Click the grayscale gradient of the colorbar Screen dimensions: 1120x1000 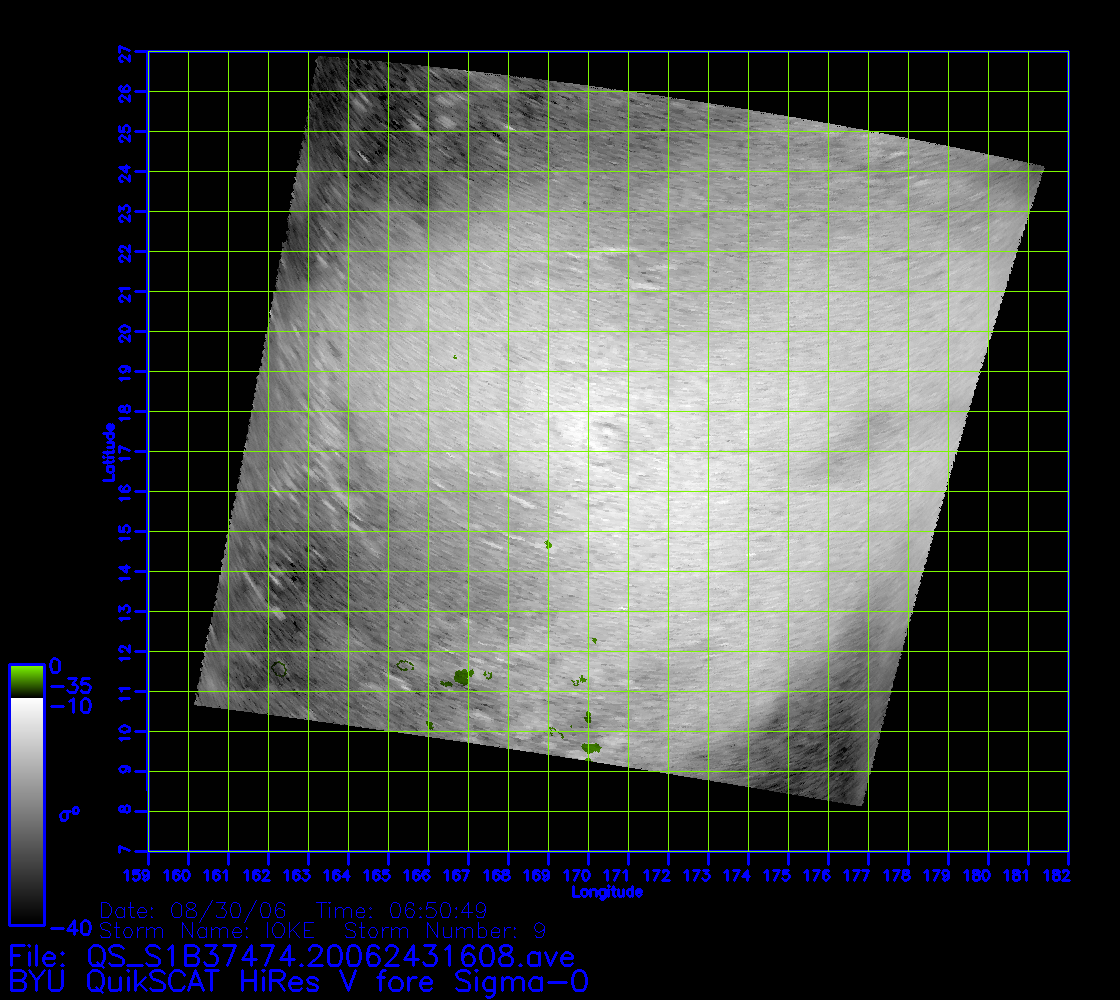26,810
